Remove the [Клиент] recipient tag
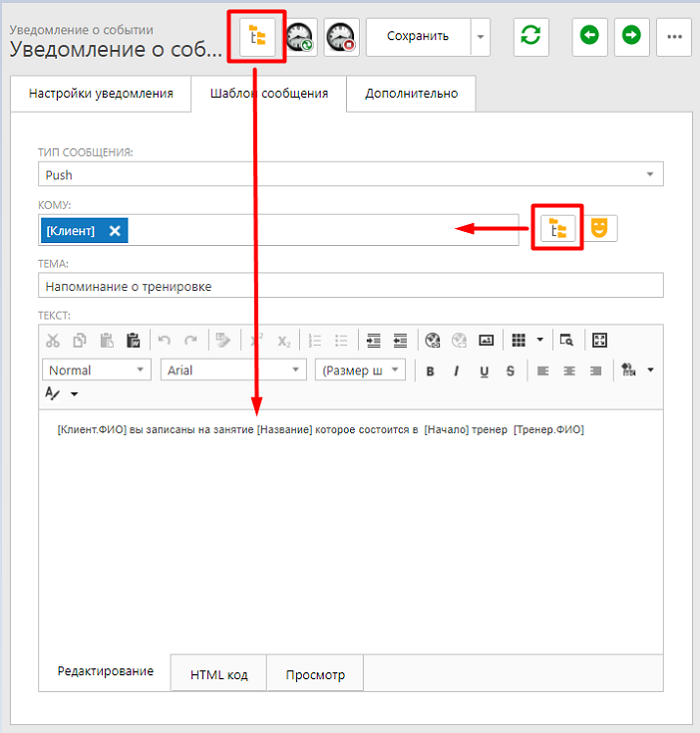 115,230
